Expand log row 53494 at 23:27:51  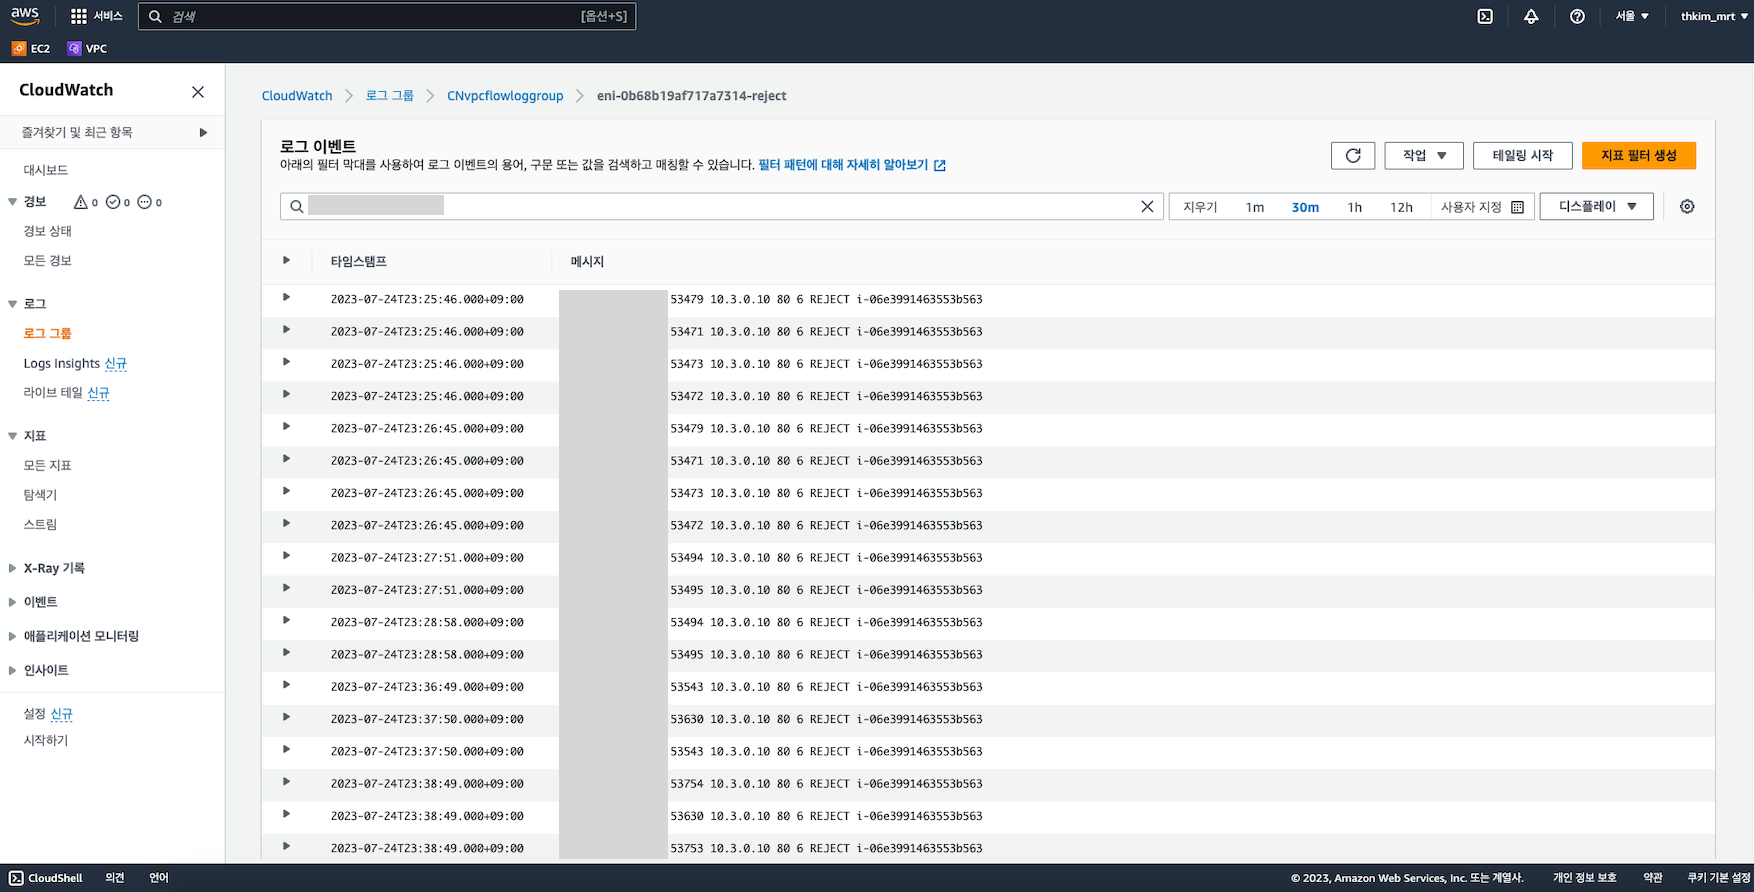coord(286,555)
